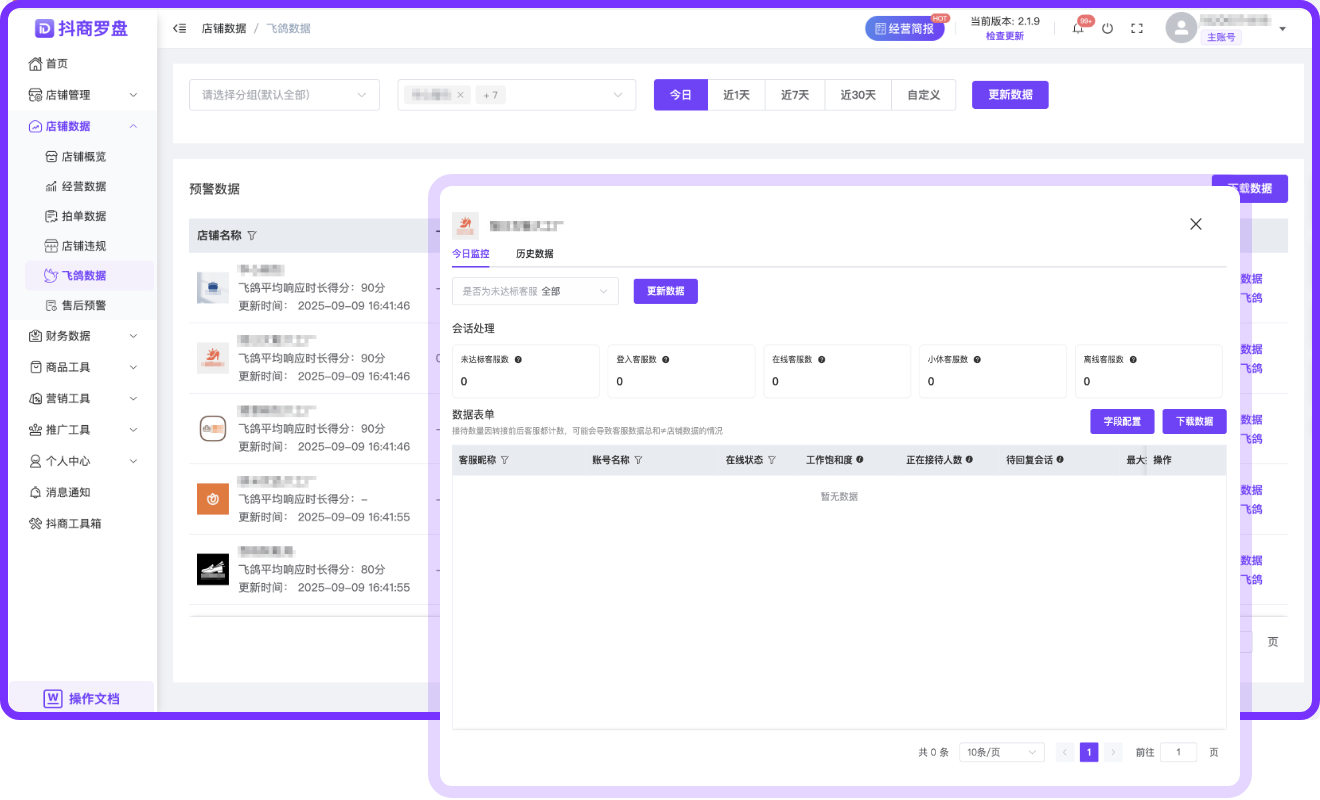The height and width of the screenshot is (800, 1320).
Task: Click filter icon beside 在线状态 column
Action: pyautogui.click(x=772, y=460)
